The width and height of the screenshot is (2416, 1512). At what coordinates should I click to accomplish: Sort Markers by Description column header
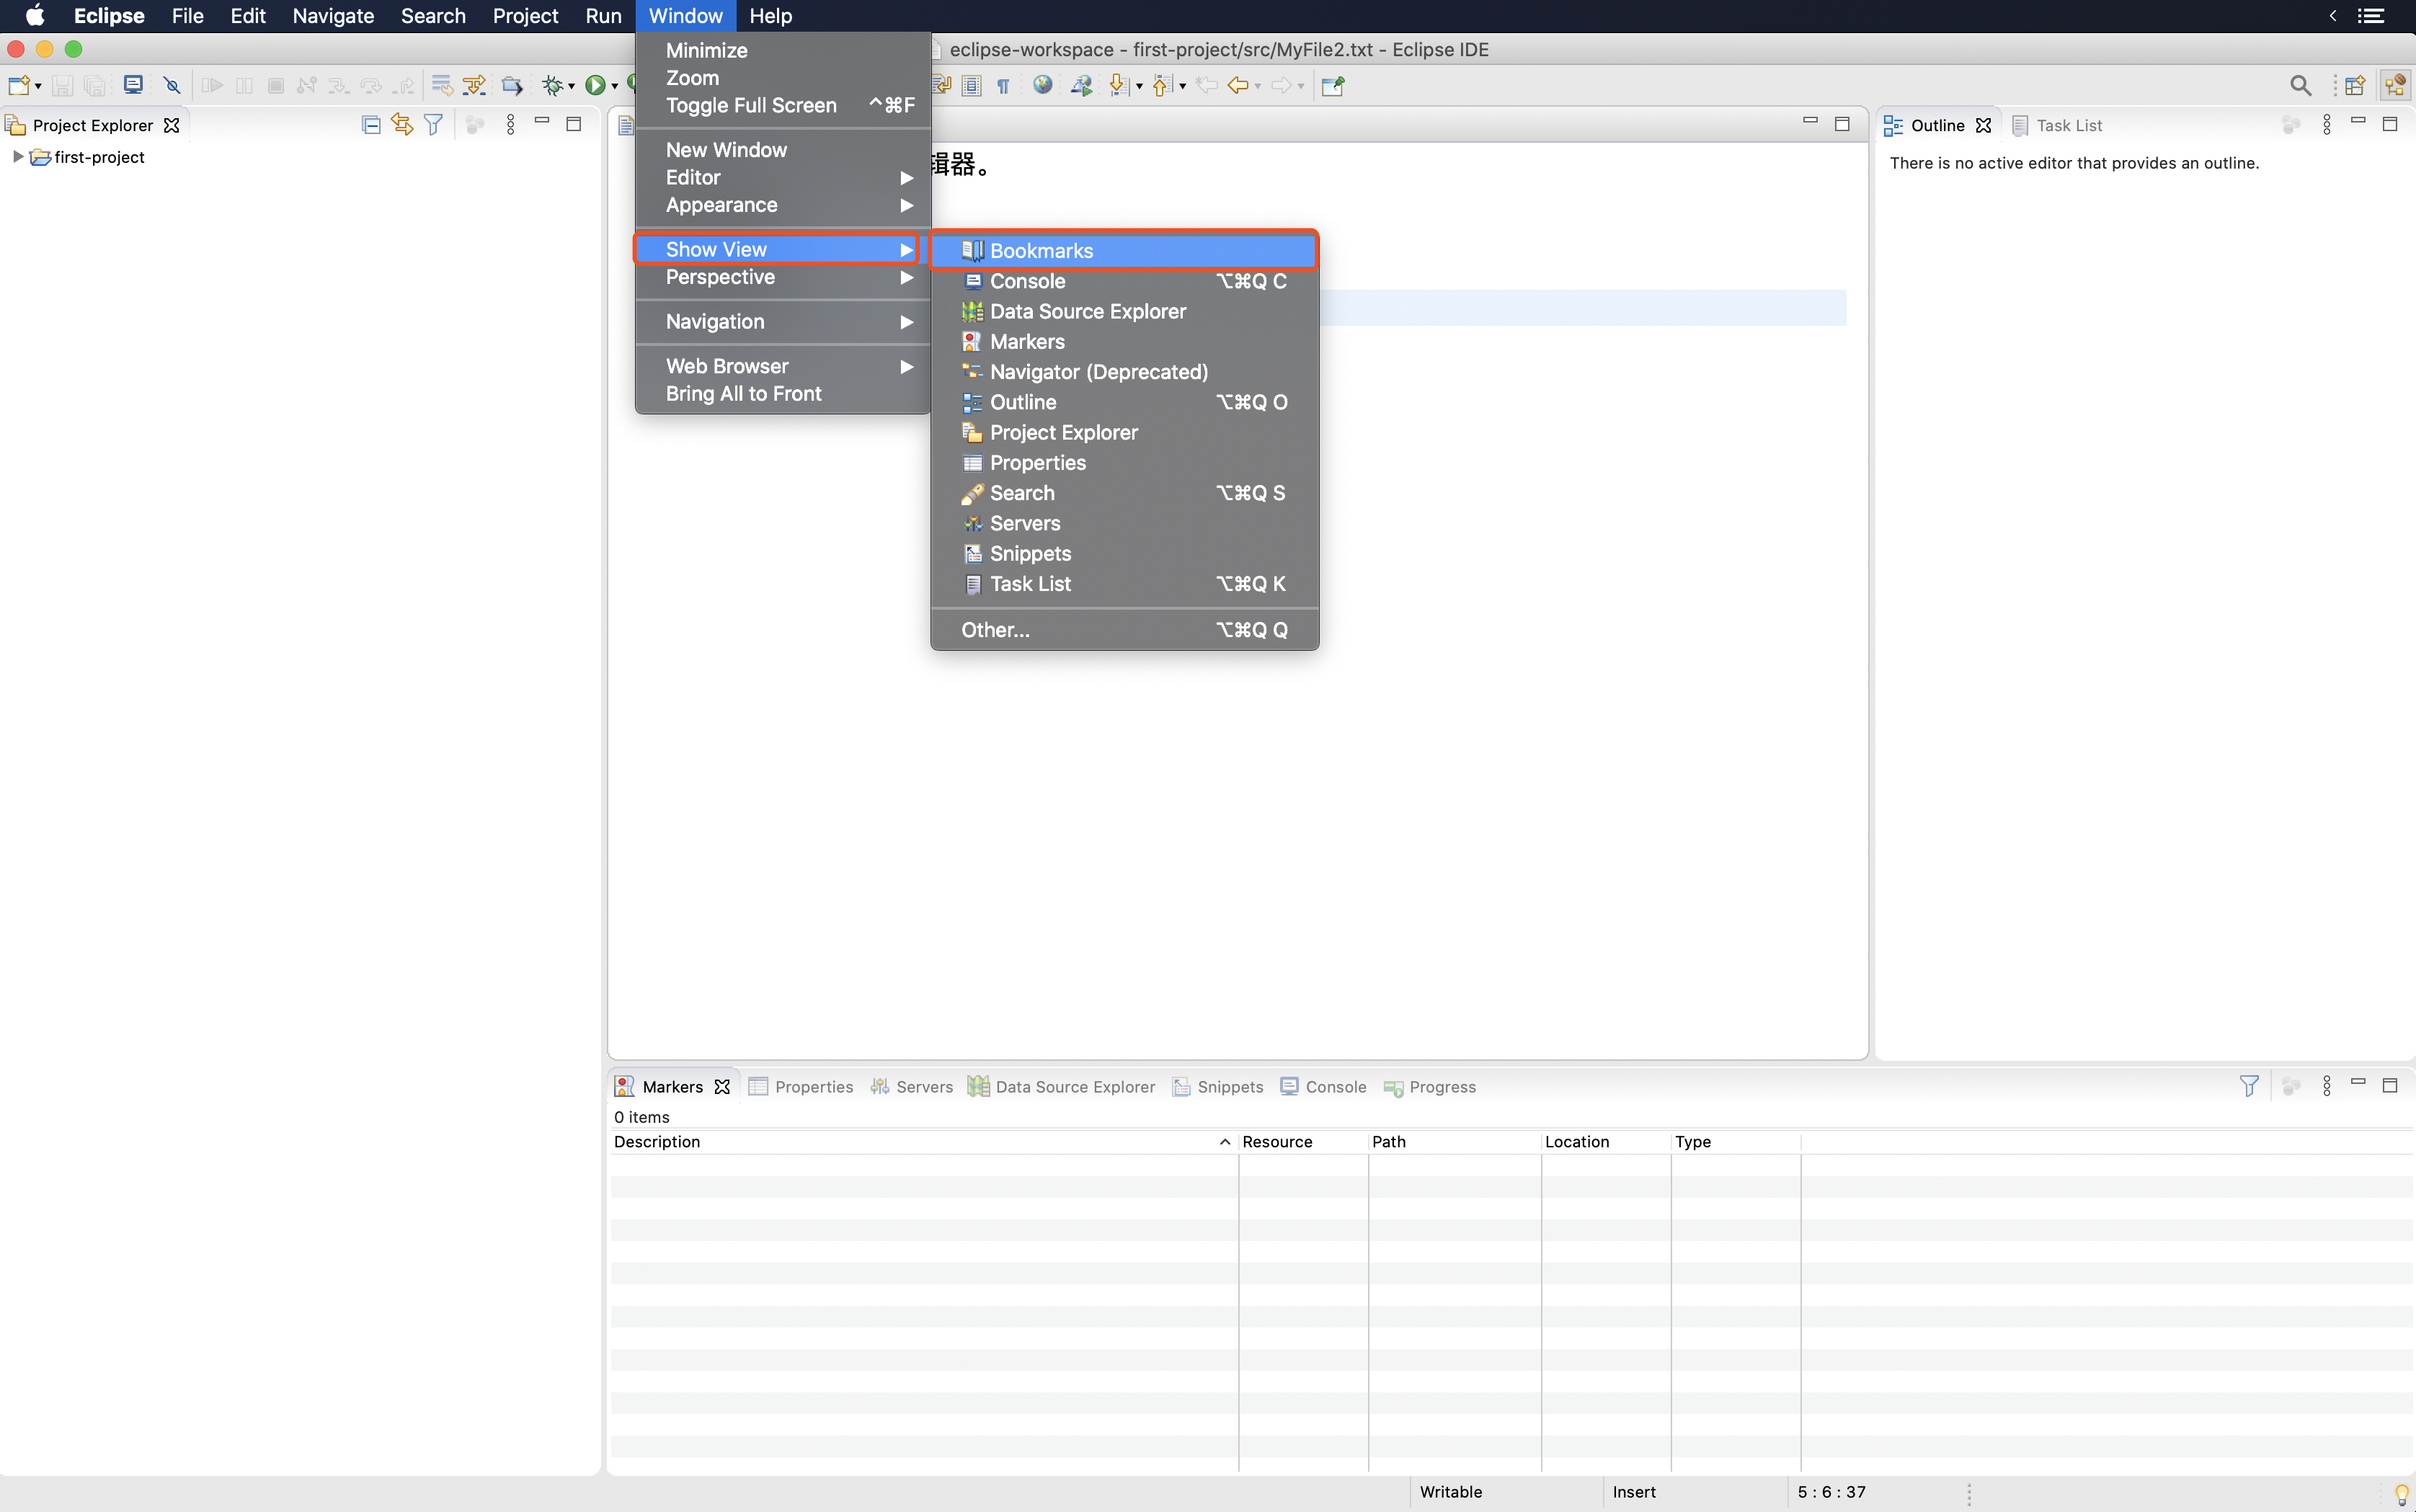point(924,1142)
